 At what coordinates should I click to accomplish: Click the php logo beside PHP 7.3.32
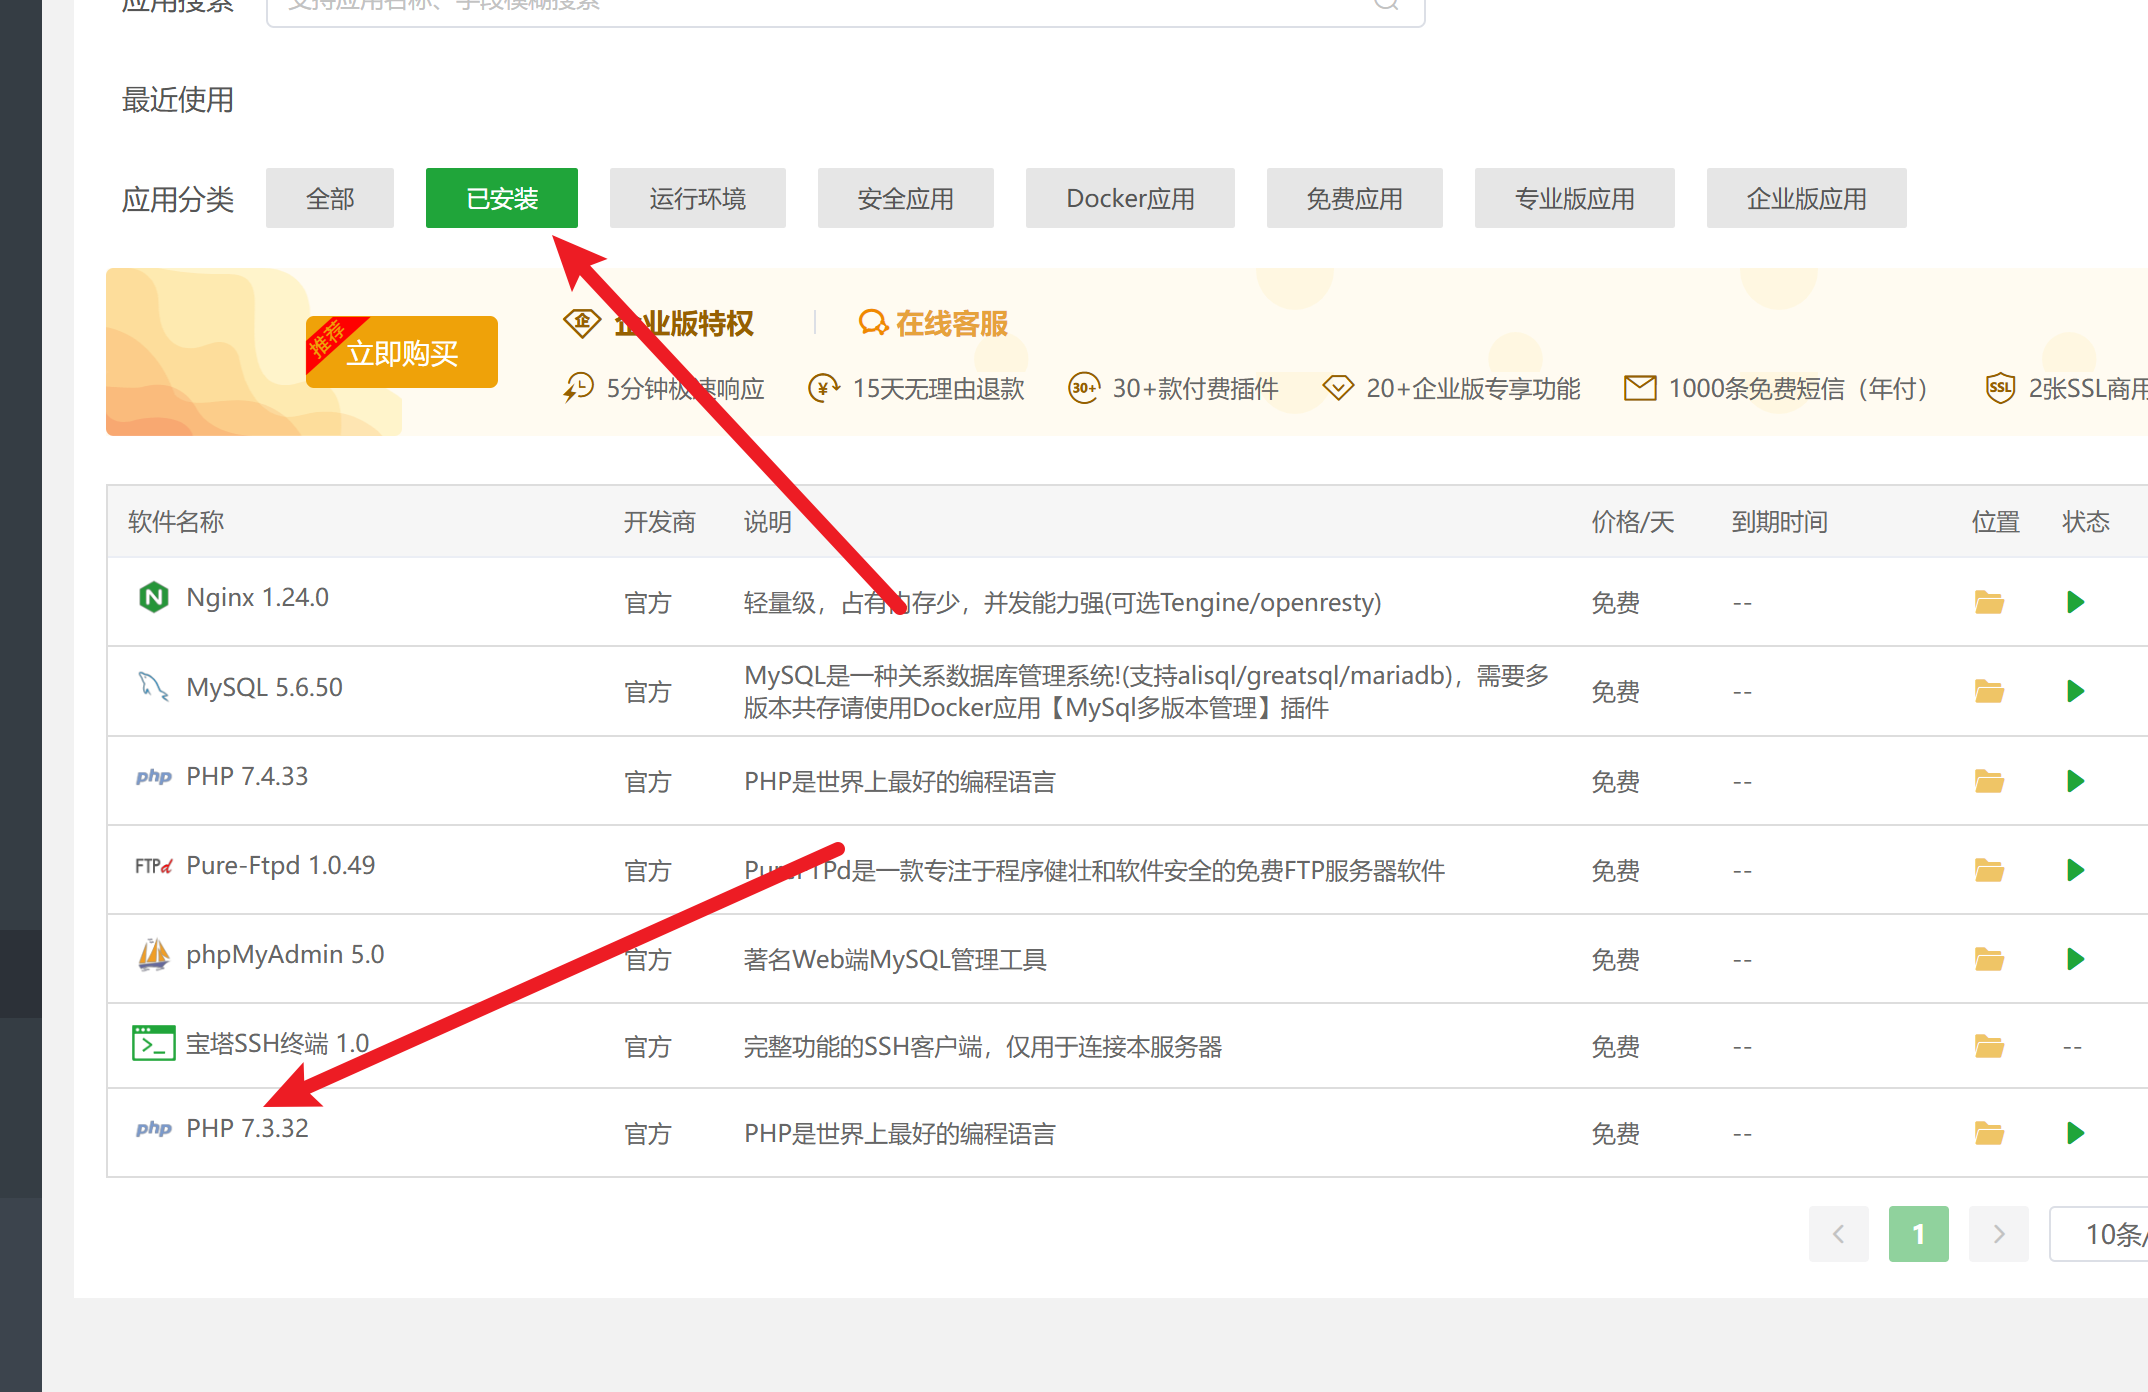pyautogui.click(x=153, y=1128)
